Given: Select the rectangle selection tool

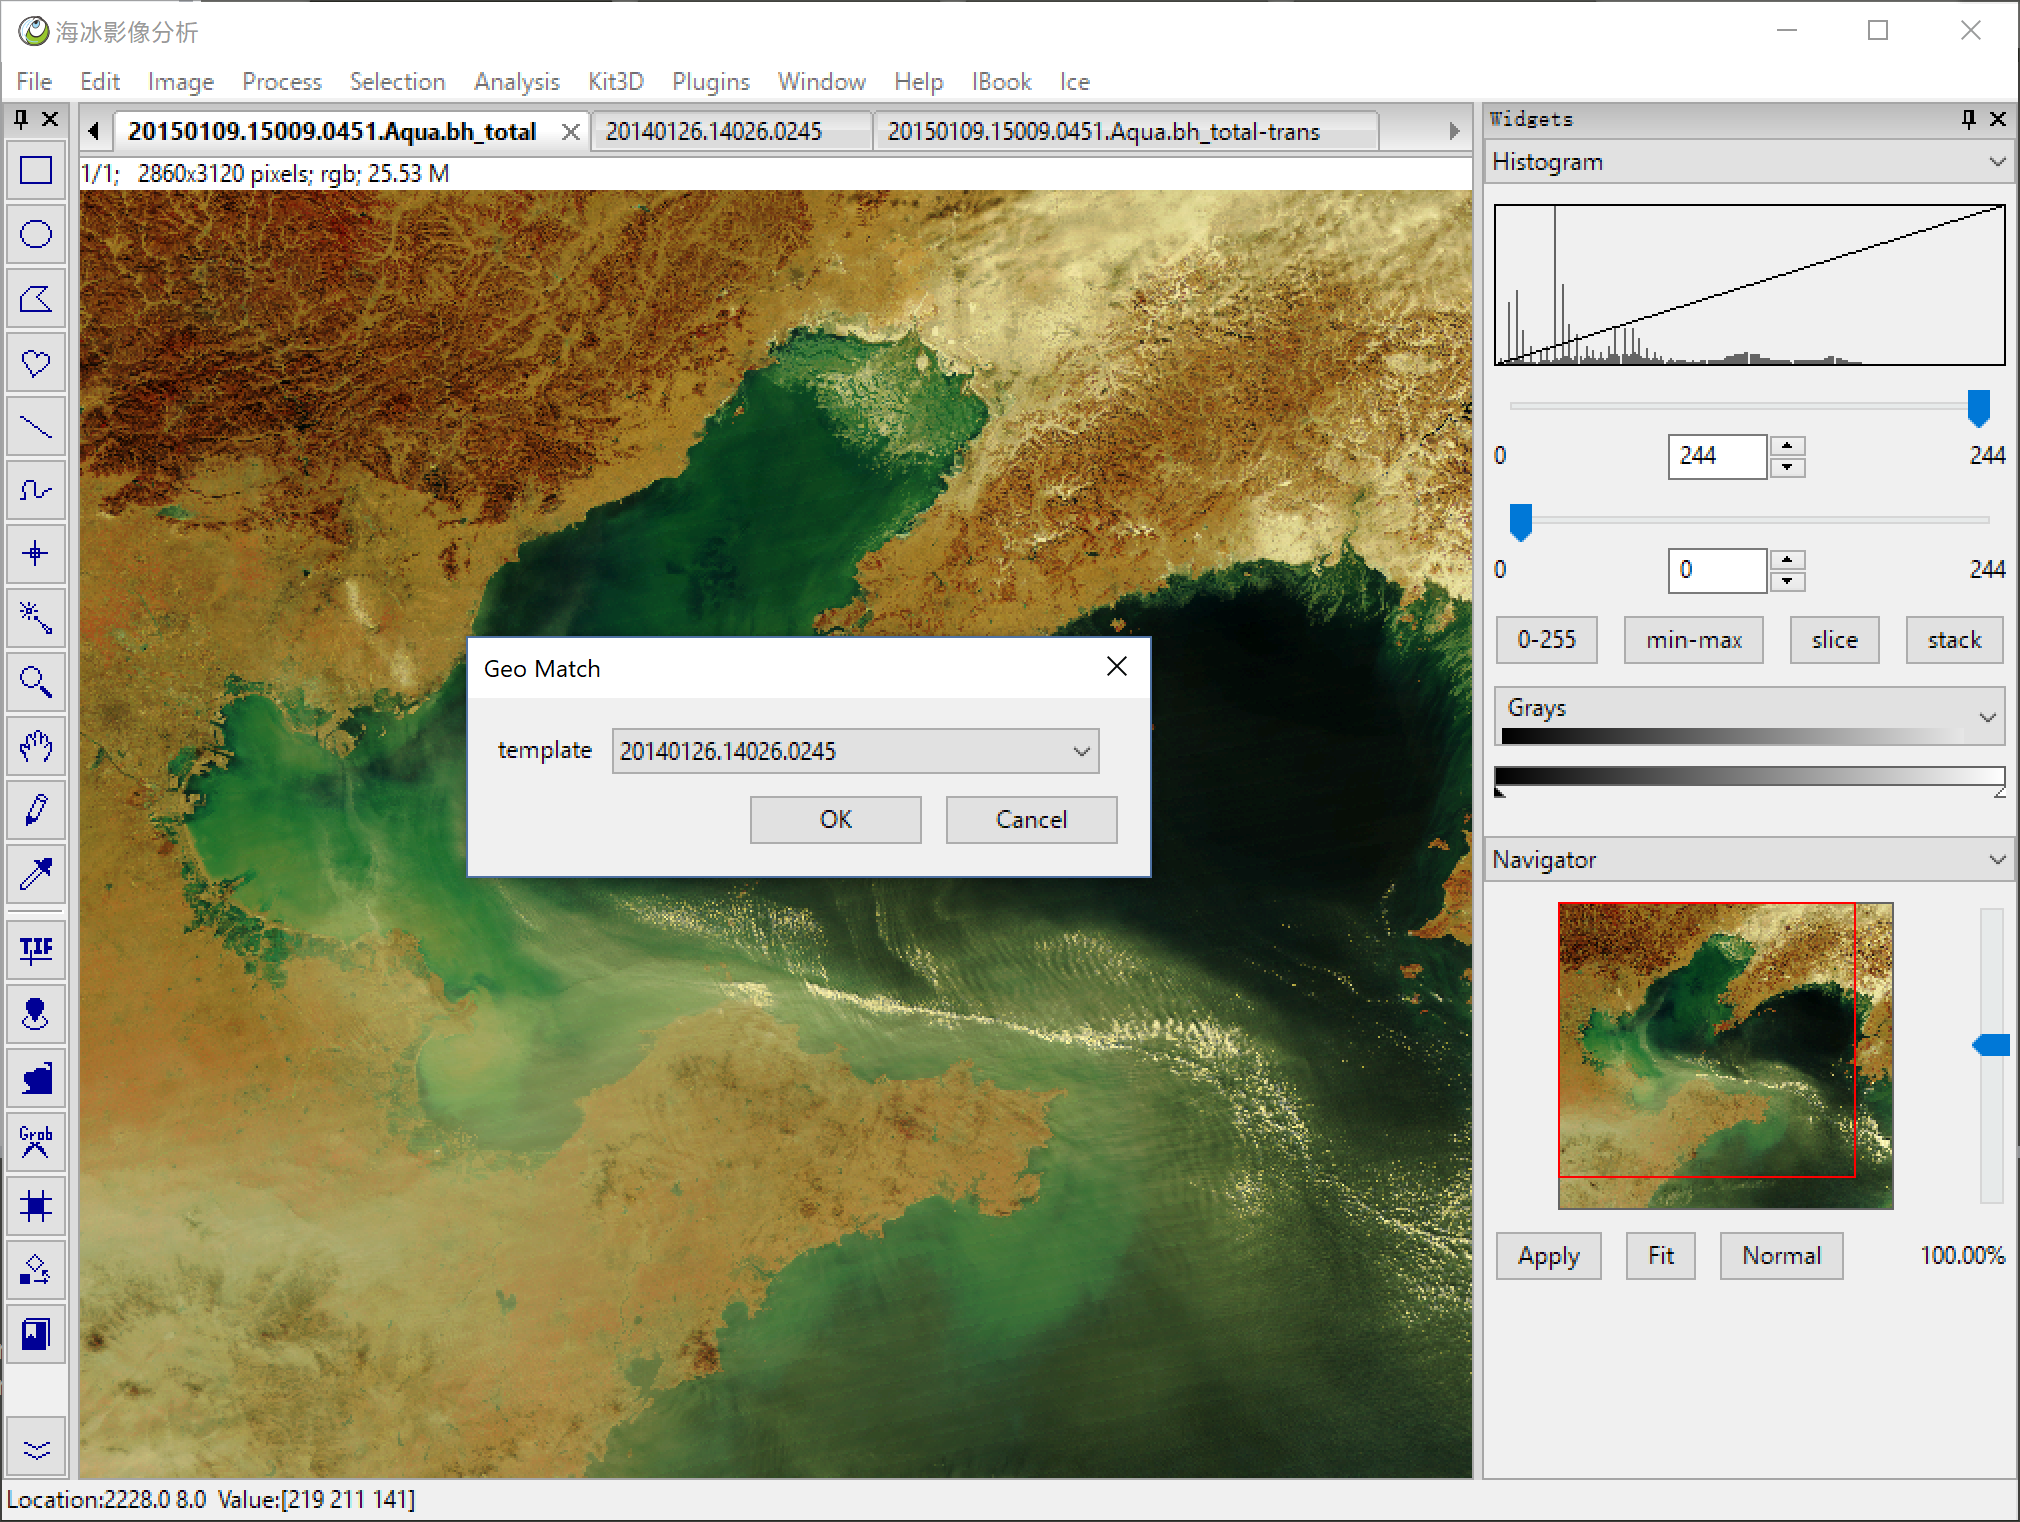Looking at the screenshot, I should 36,171.
